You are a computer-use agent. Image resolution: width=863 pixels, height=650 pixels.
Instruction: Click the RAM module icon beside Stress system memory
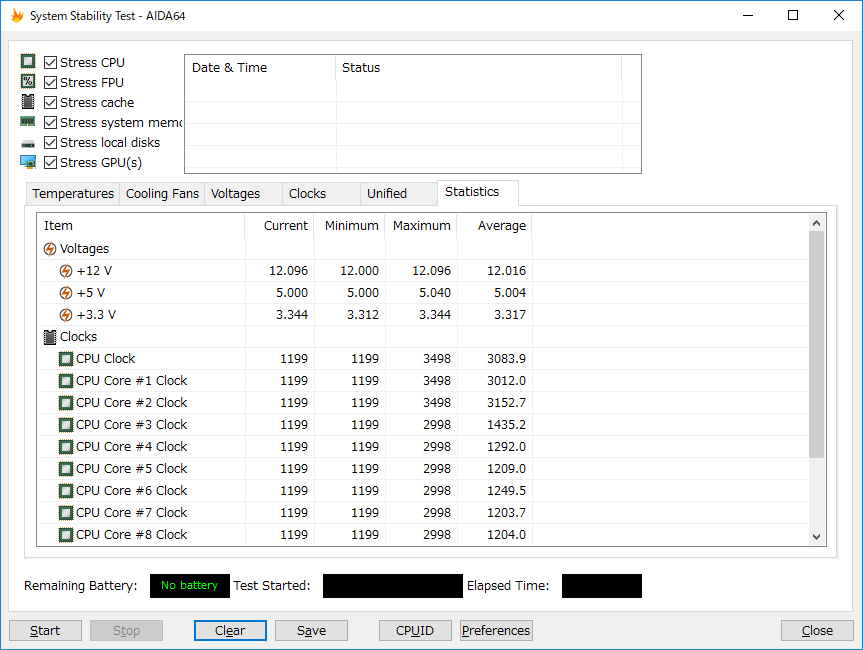pos(28,121)
